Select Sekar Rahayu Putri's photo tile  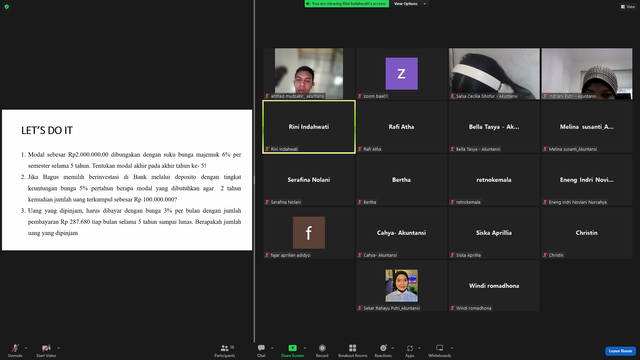(402, 286)
